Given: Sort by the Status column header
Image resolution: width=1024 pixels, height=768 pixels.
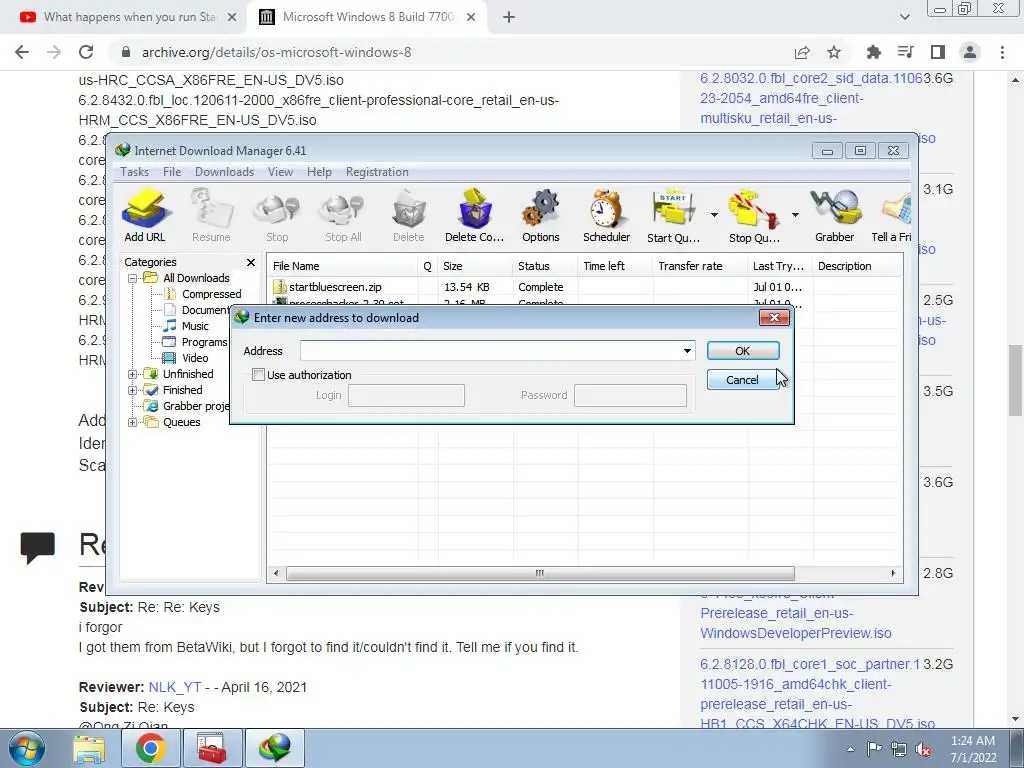Looking at the screenshot, I should coord(545,266).
